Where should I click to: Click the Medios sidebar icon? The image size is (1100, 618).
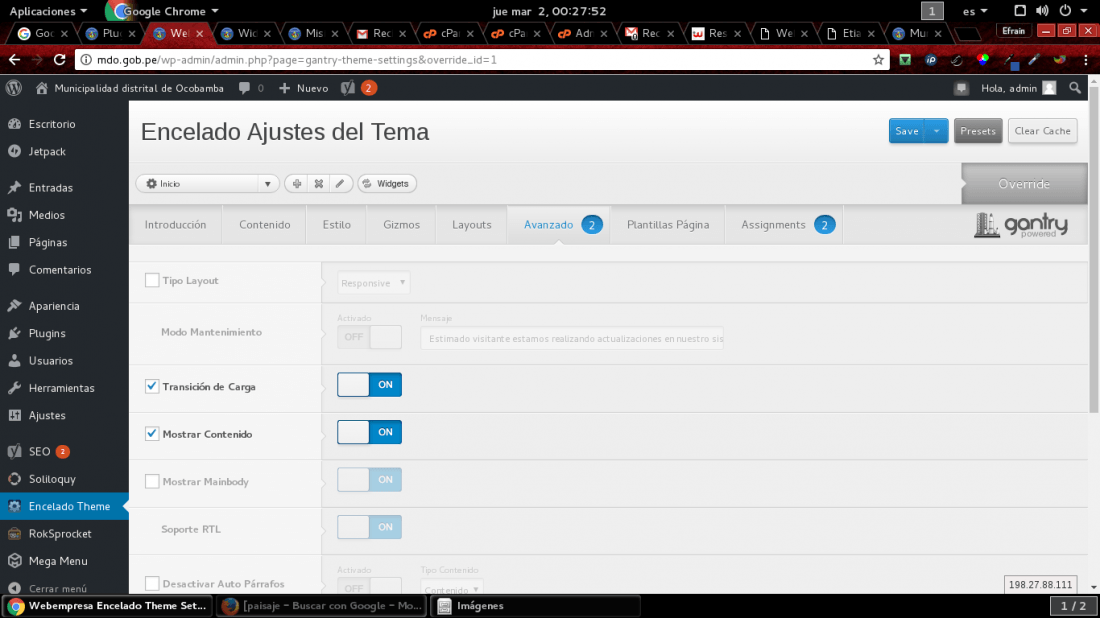pos(14,215)
